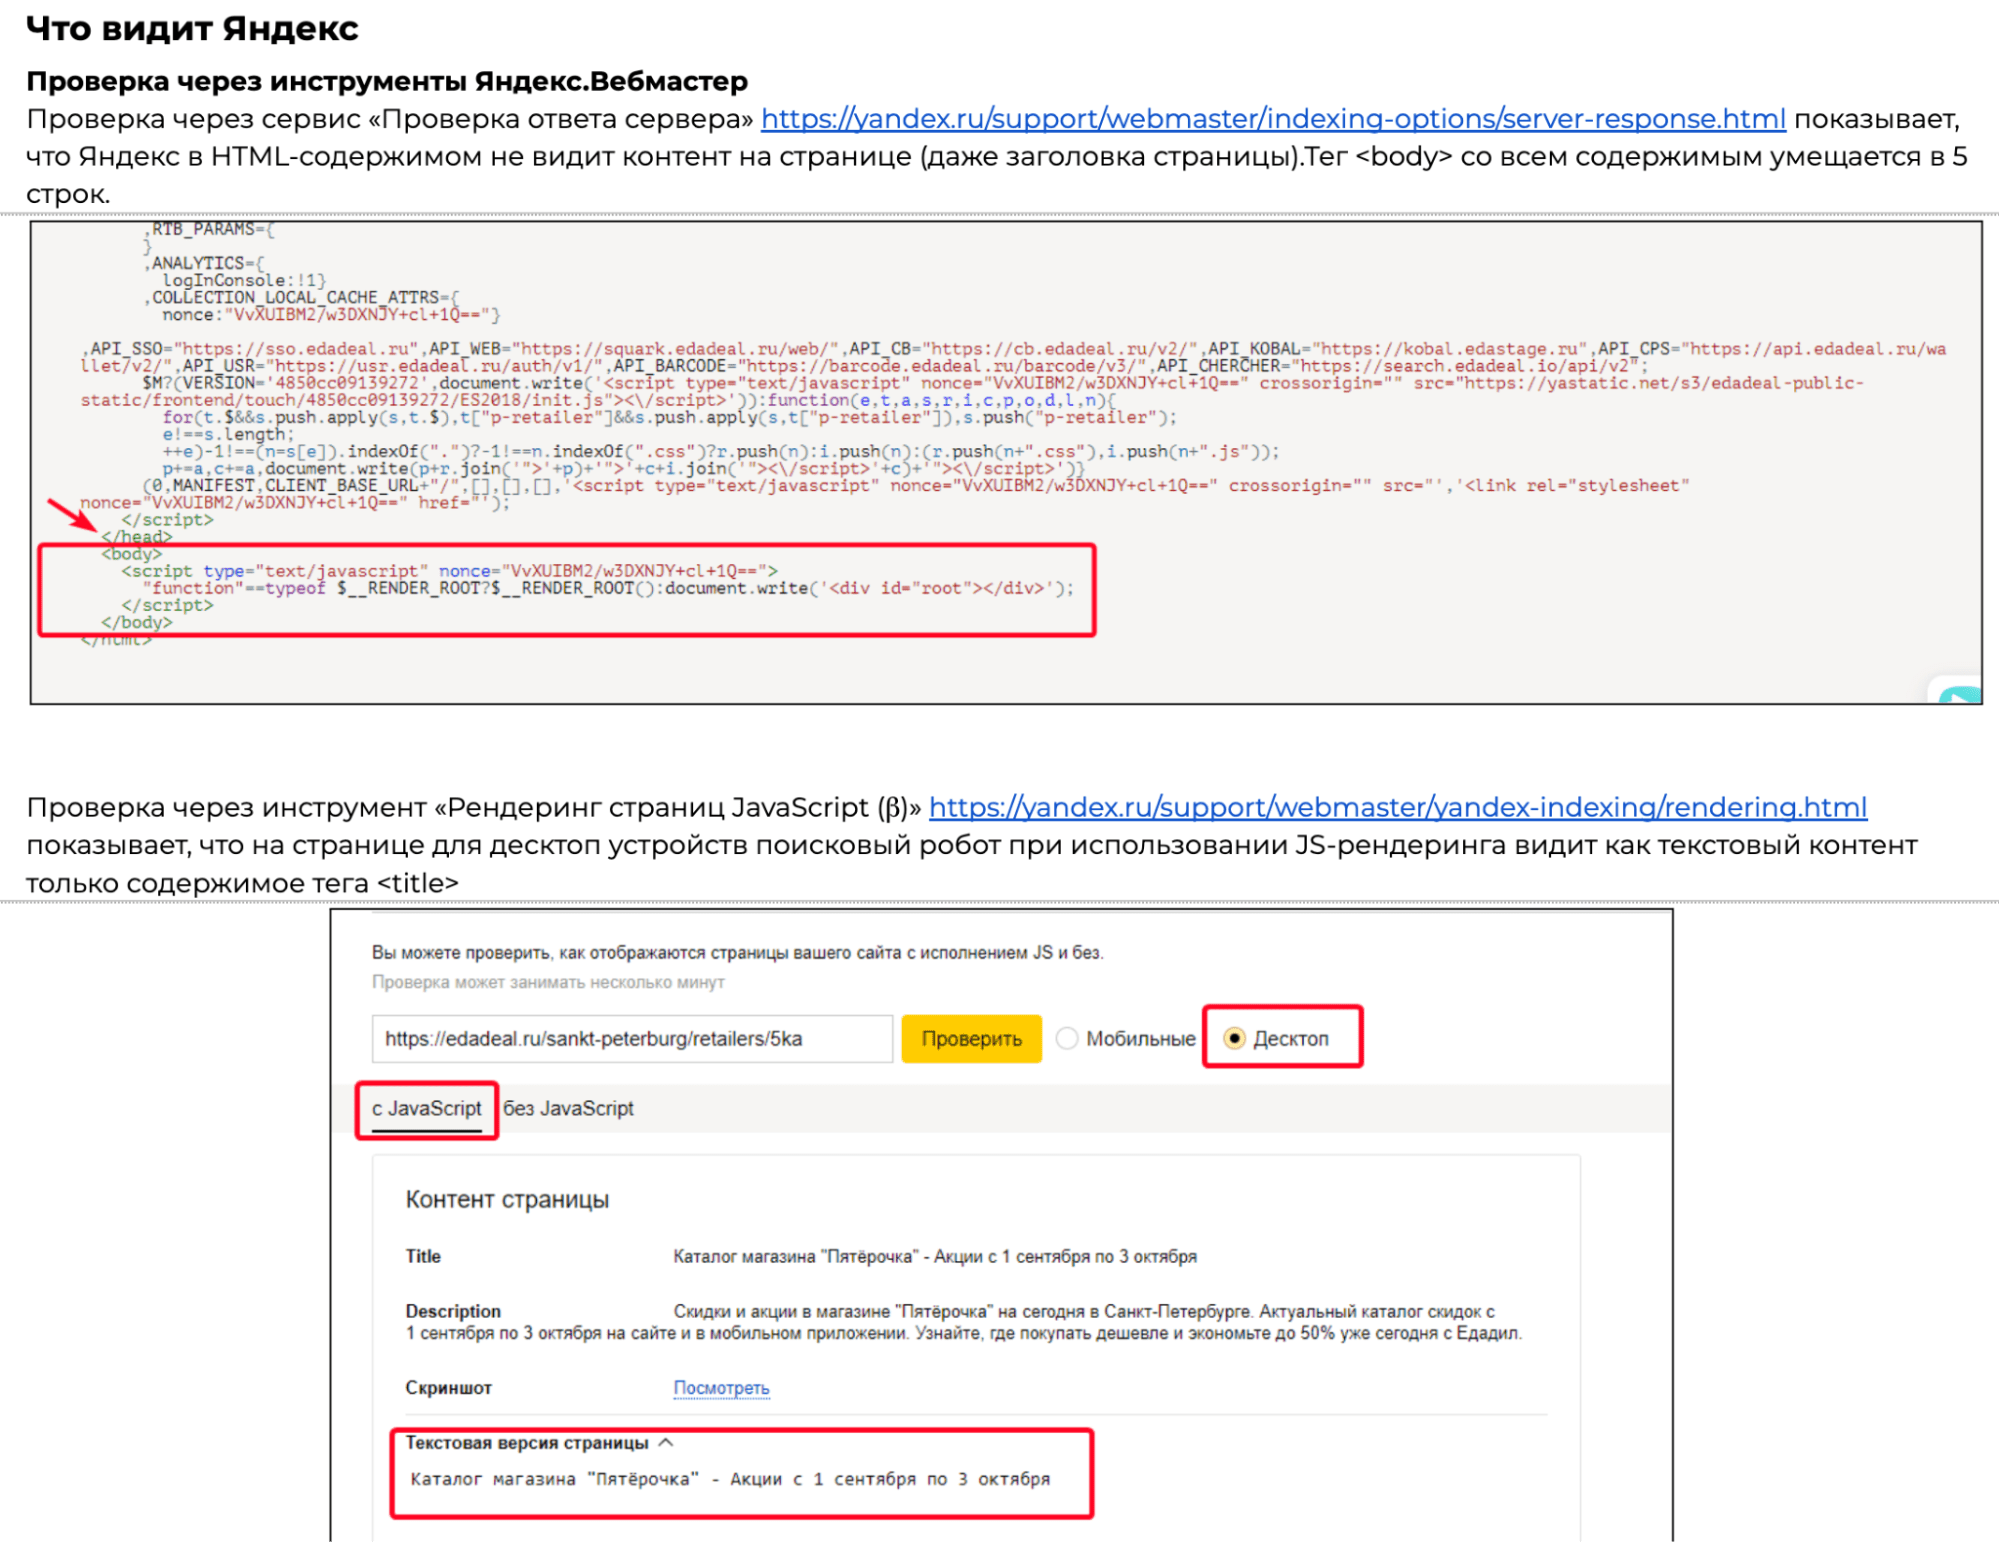Click the Title value text about Пятёрочка
The width and height of the screenshot is (1999, 1543).
tap(934, 1257)
